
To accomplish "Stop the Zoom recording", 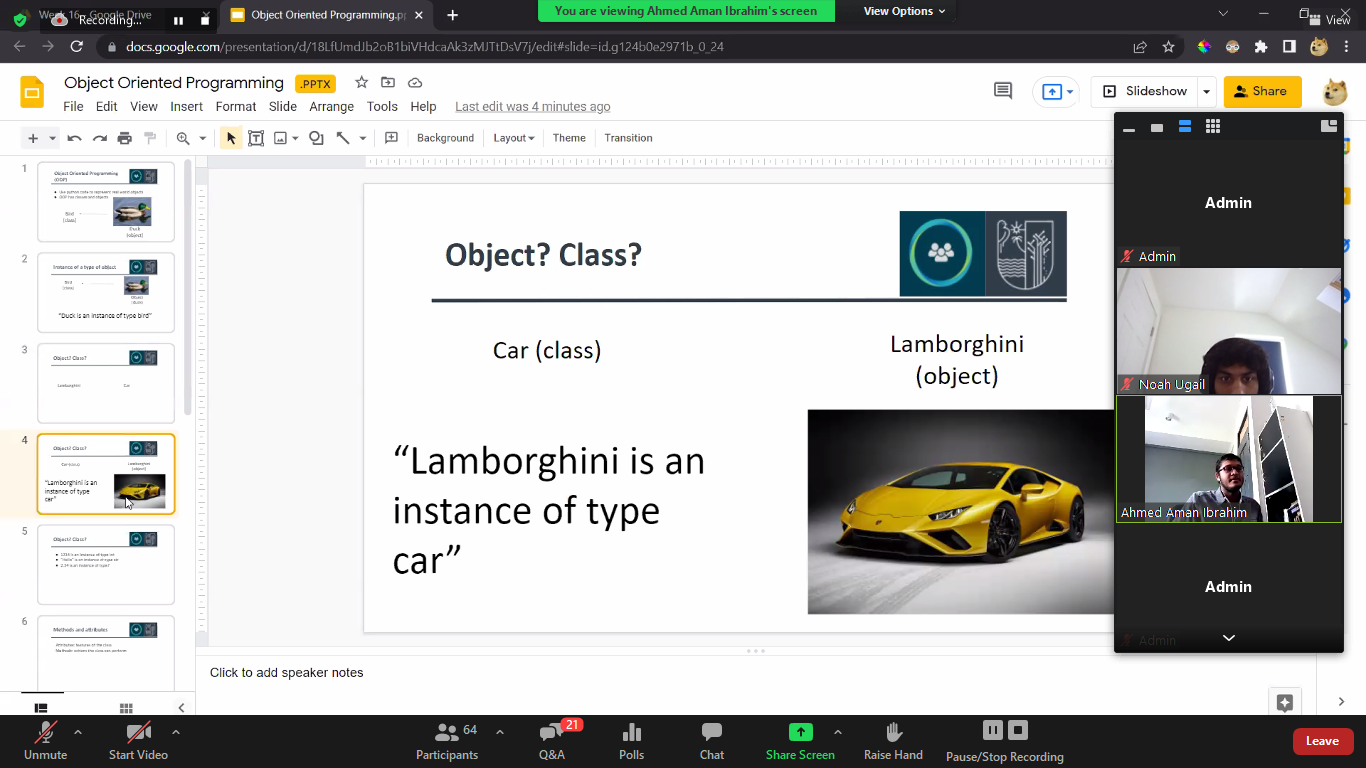I will pos(1018,730).
